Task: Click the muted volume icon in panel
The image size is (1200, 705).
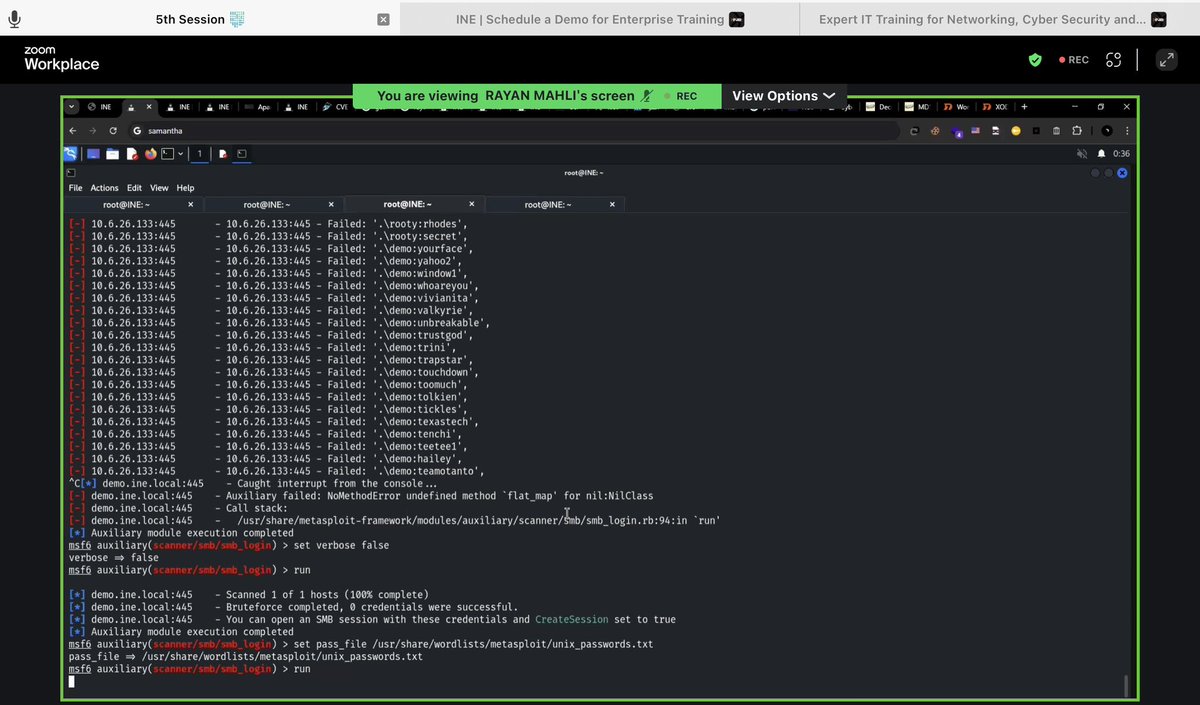Action: (x=1082, y=154)
